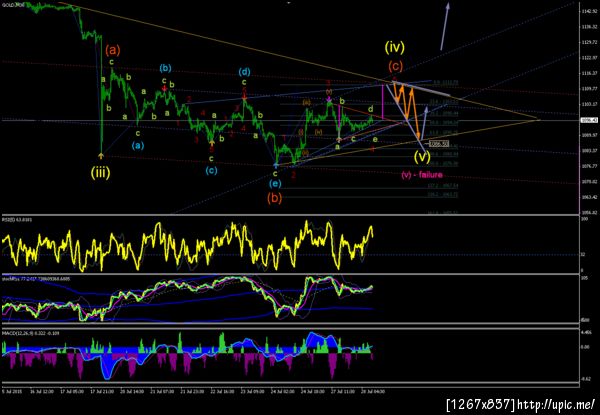
Task: Select the 1103.17 price axis value
Action: point(589,104)
